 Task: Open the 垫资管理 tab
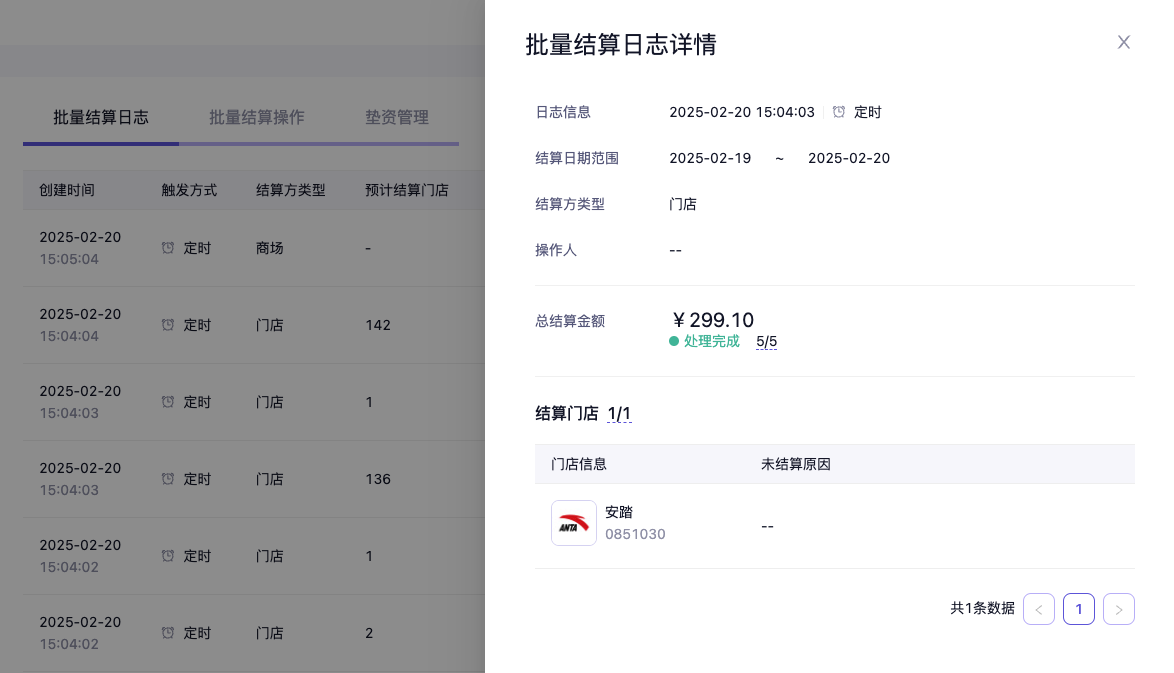pyautogui.click(x=397, y=118)
